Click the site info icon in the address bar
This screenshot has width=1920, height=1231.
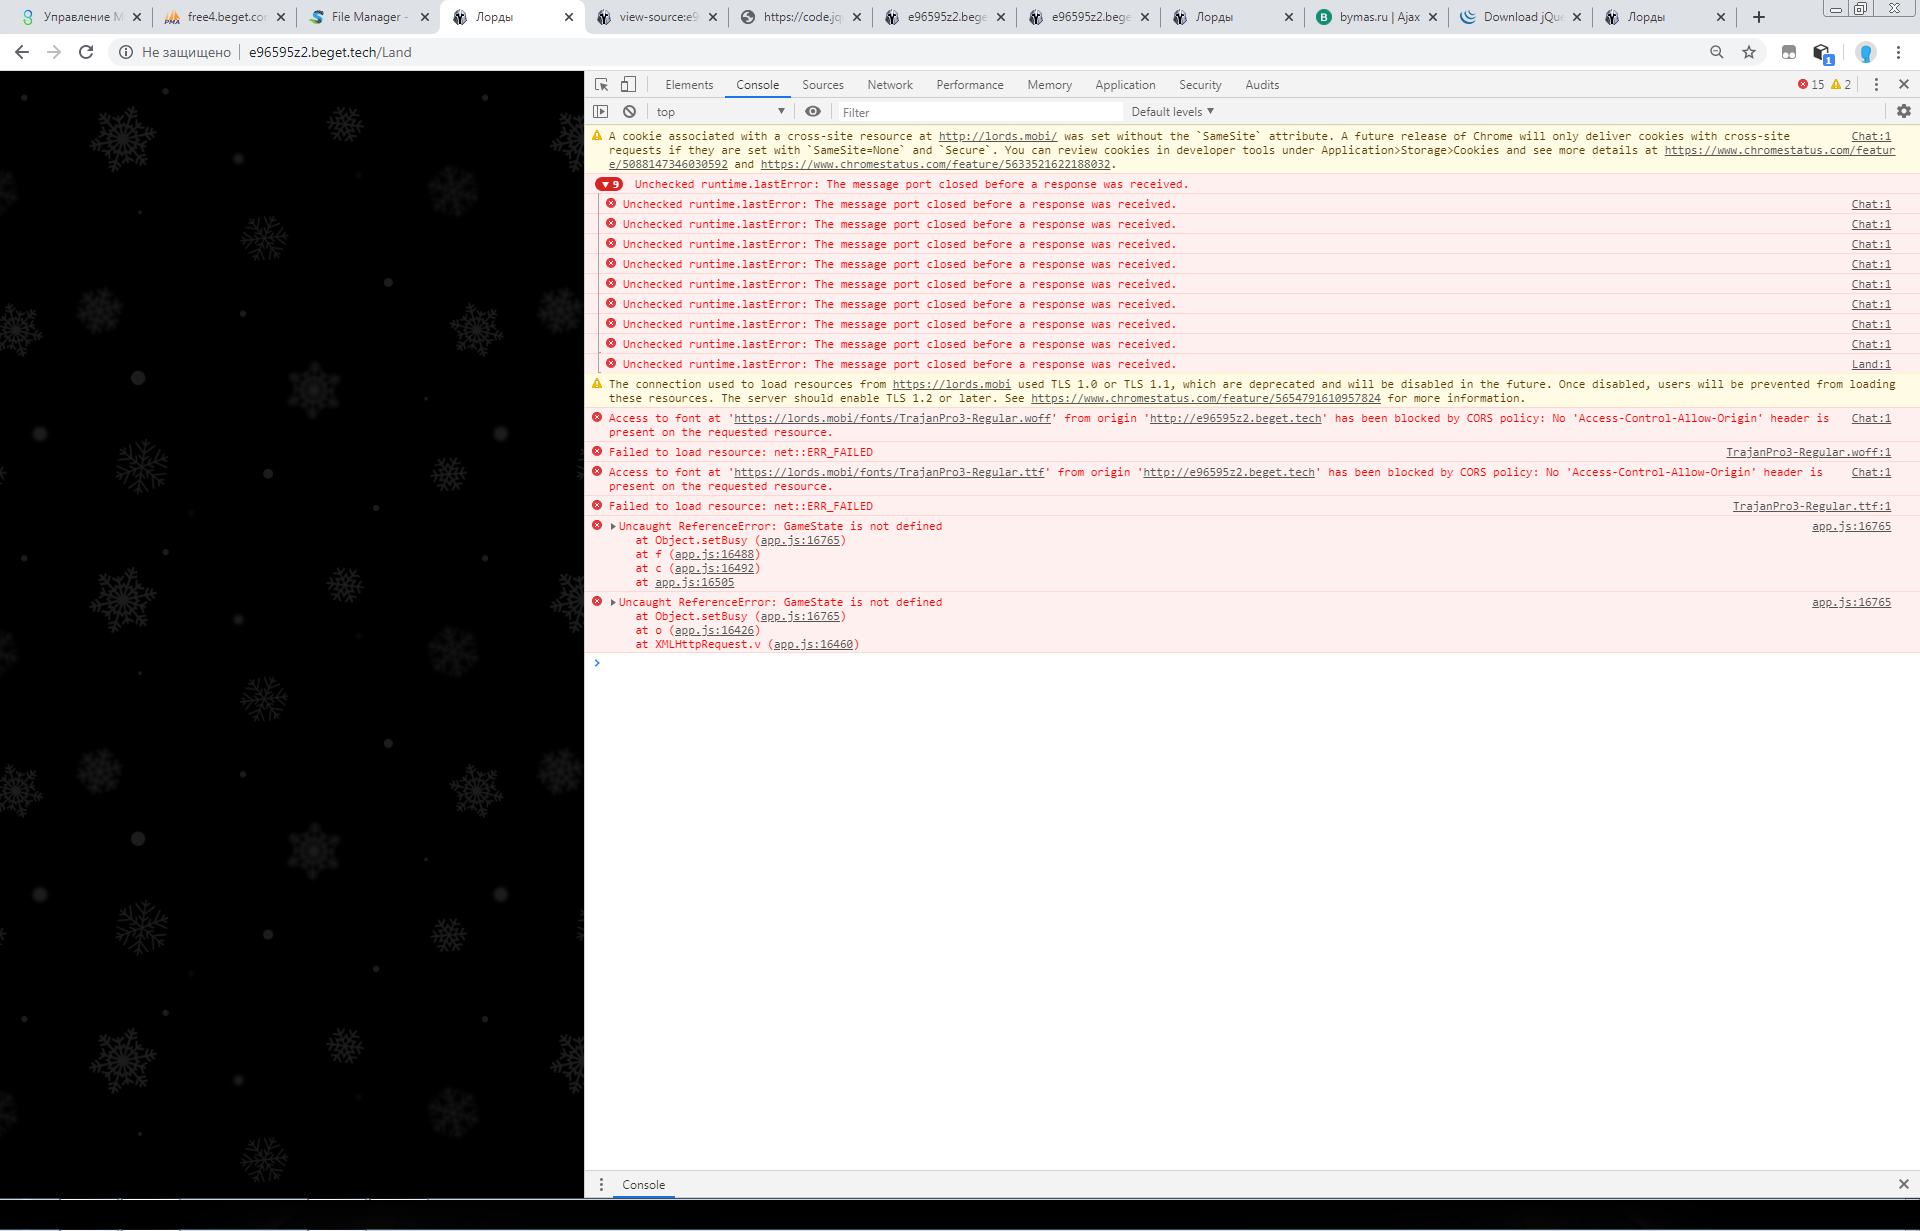(126, 52)
